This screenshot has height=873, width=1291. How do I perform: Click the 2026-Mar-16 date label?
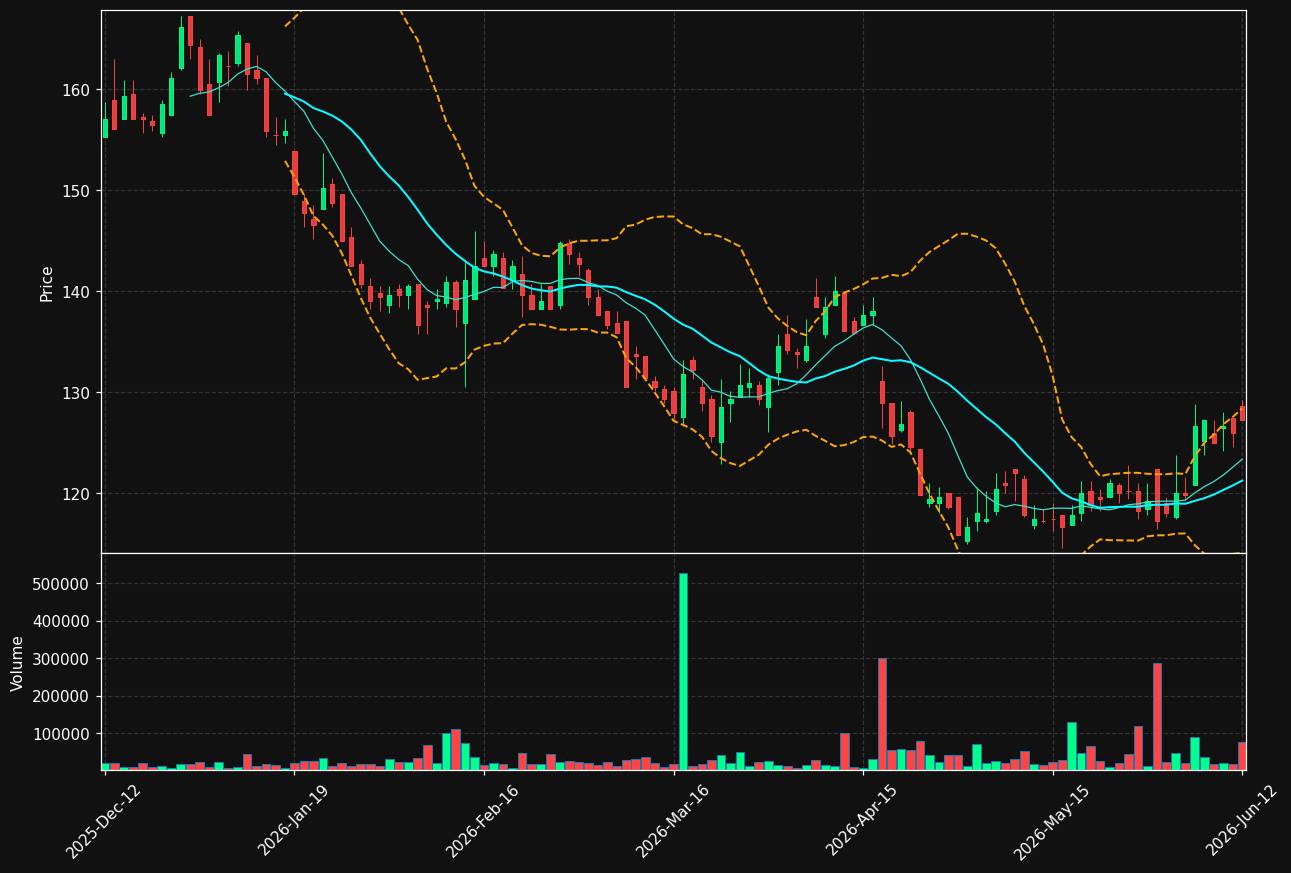coord(672,821)
